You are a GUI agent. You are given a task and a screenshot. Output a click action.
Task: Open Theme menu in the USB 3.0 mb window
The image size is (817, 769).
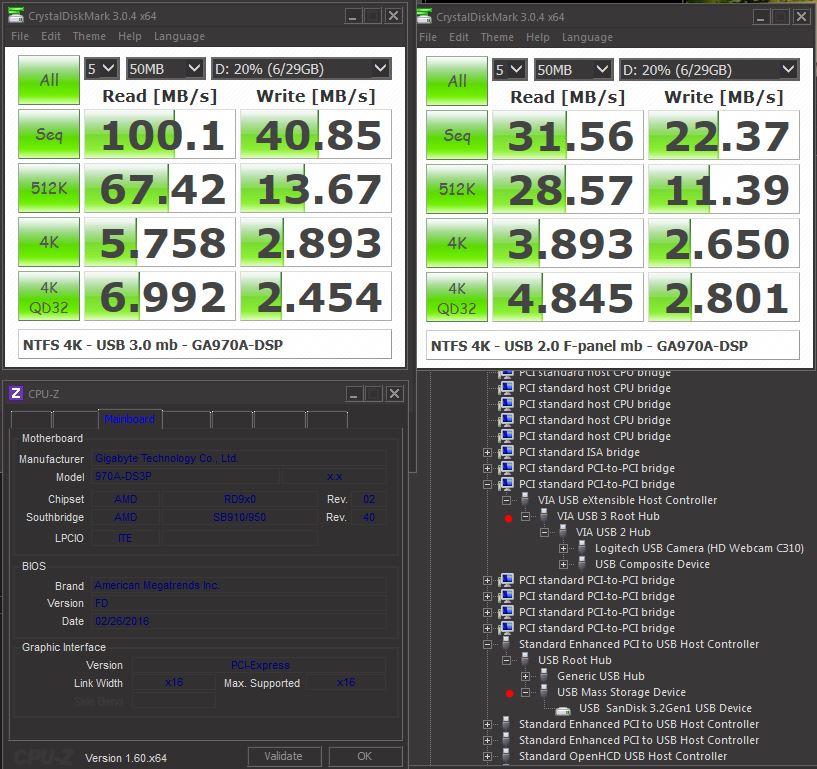[x=89, y=37]
